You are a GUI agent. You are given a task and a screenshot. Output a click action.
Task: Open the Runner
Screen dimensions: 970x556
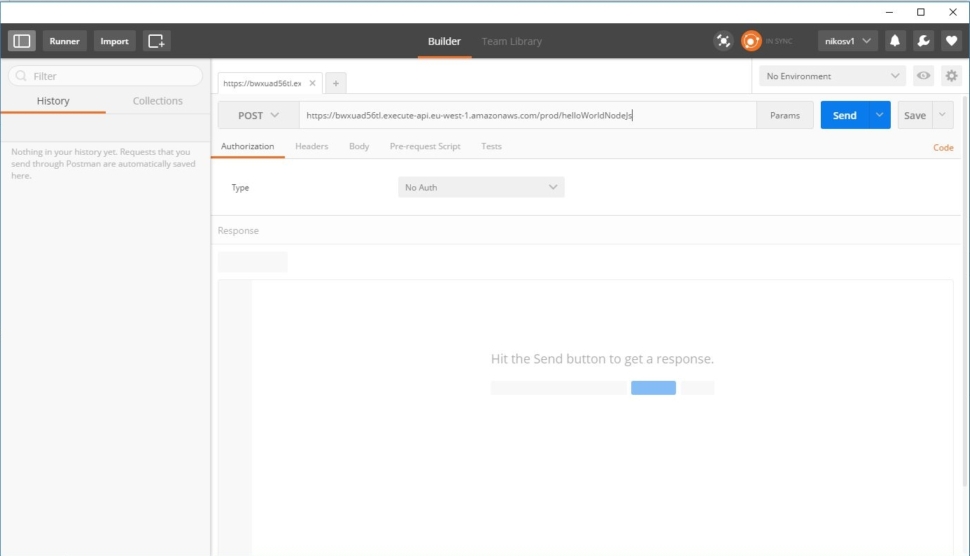point(64,41)
